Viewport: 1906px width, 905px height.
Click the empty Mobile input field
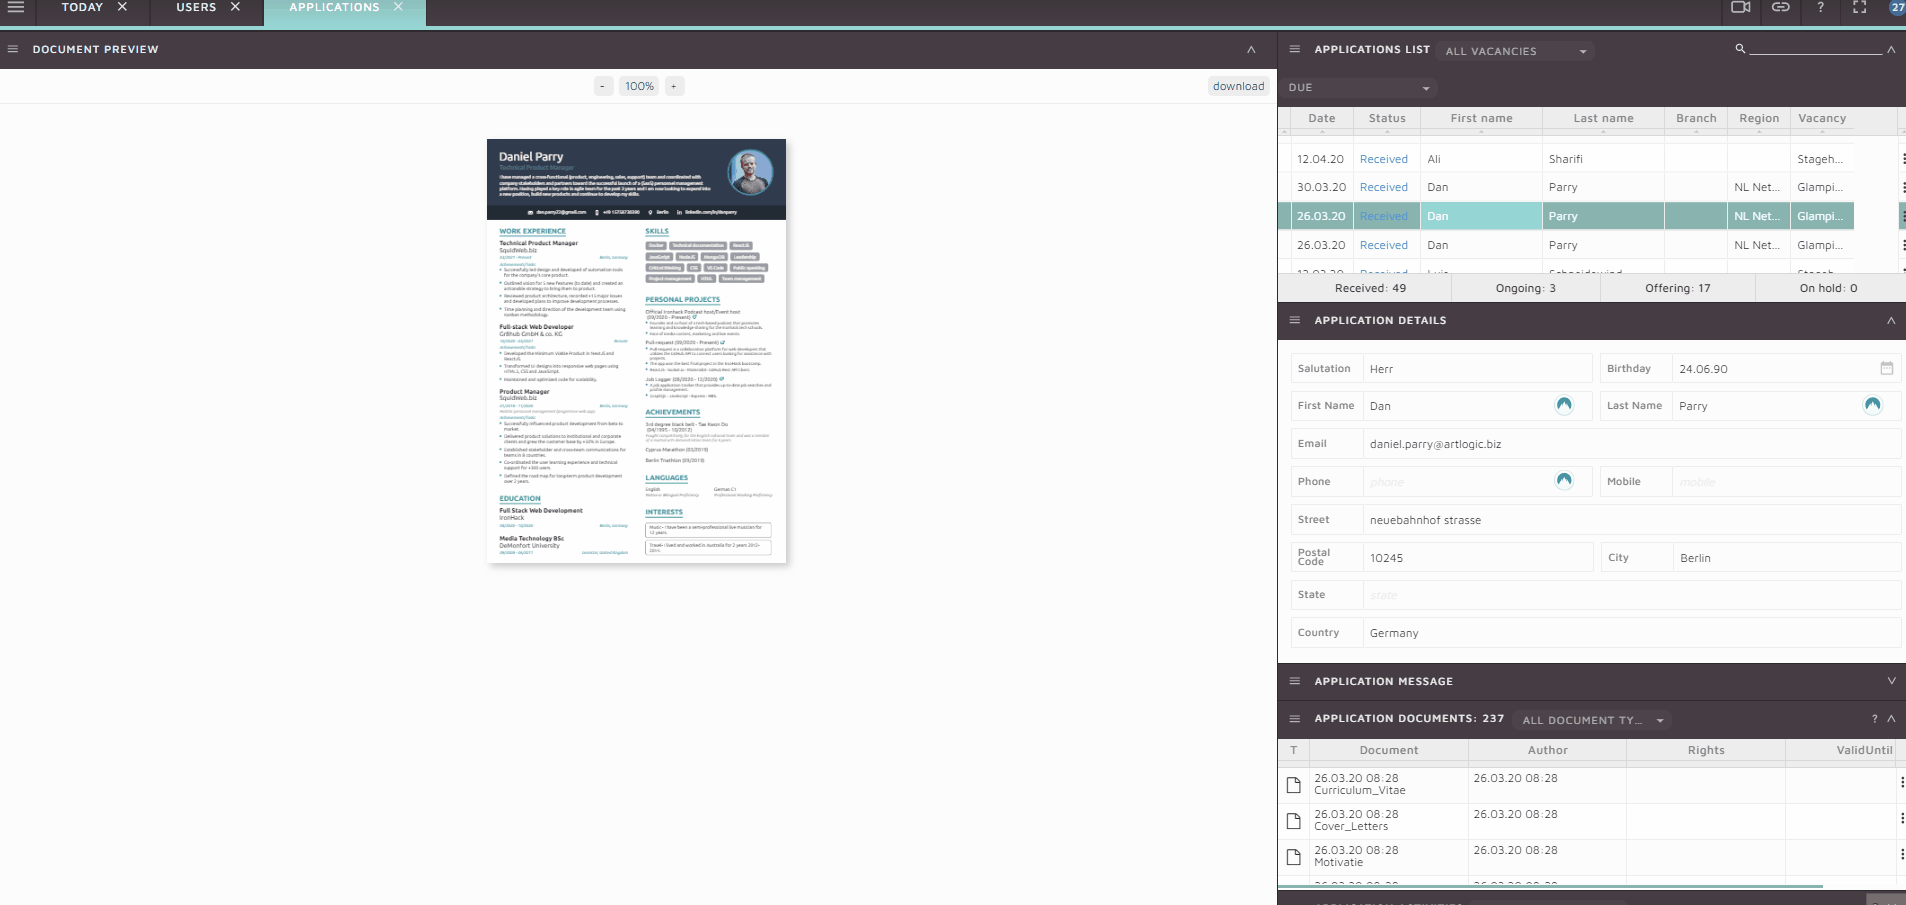coord(1786,482)
